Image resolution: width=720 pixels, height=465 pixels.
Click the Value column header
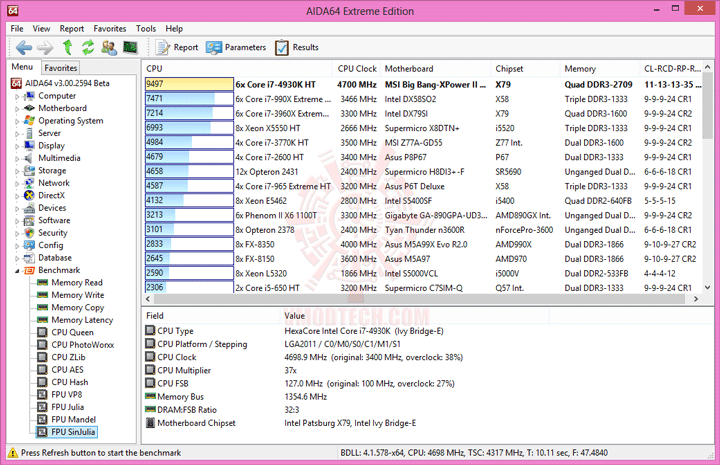point(413,315)
